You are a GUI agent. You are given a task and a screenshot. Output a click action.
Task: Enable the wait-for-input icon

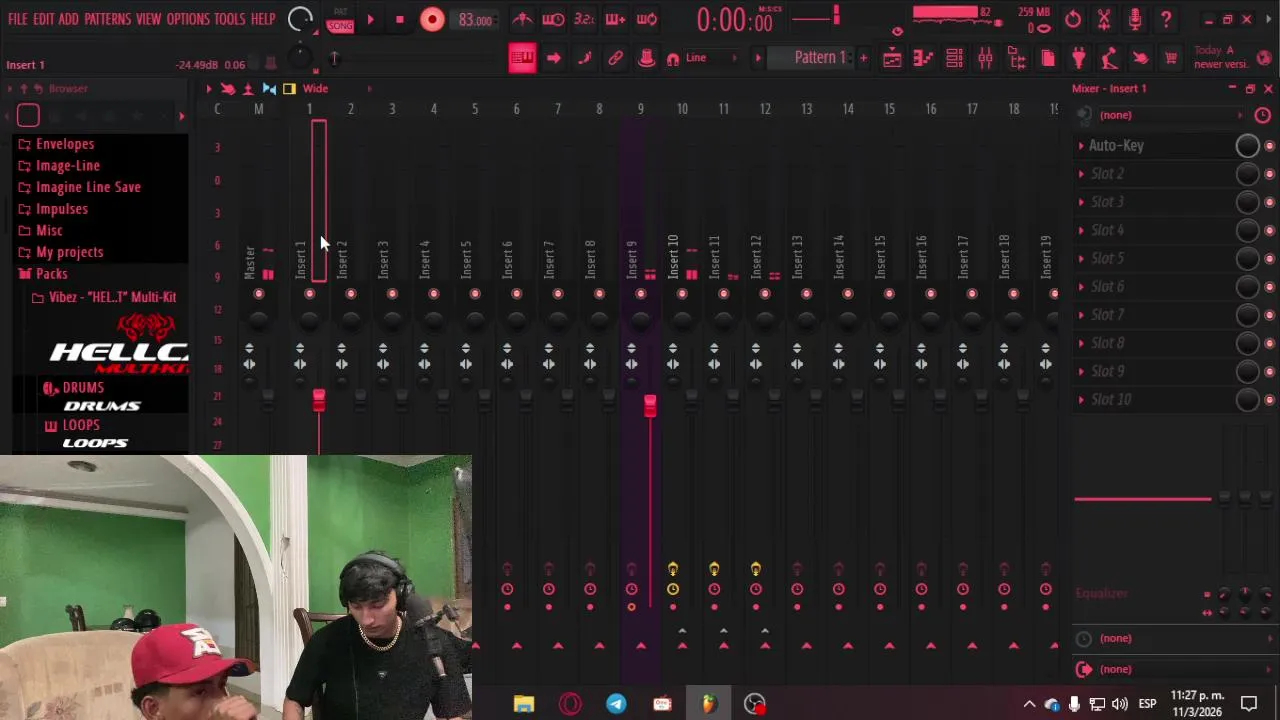point(553,19)
